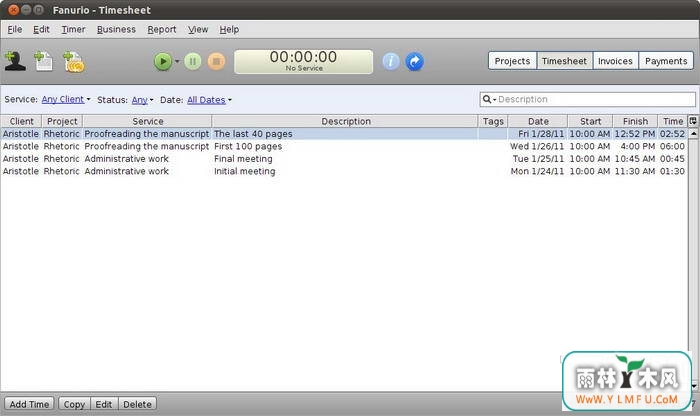Click the Edit button at the bottom

[104, 404]
